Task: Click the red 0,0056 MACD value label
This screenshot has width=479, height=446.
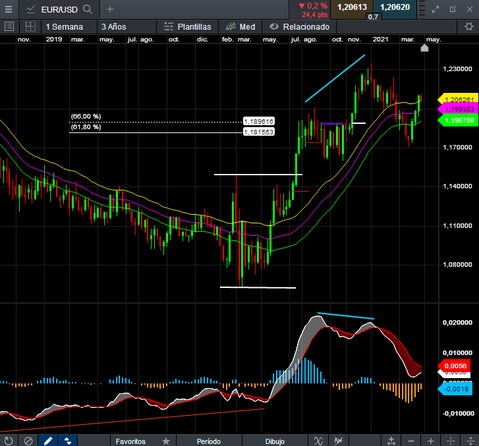Action: pyautogui.click(x=454, y=366)
